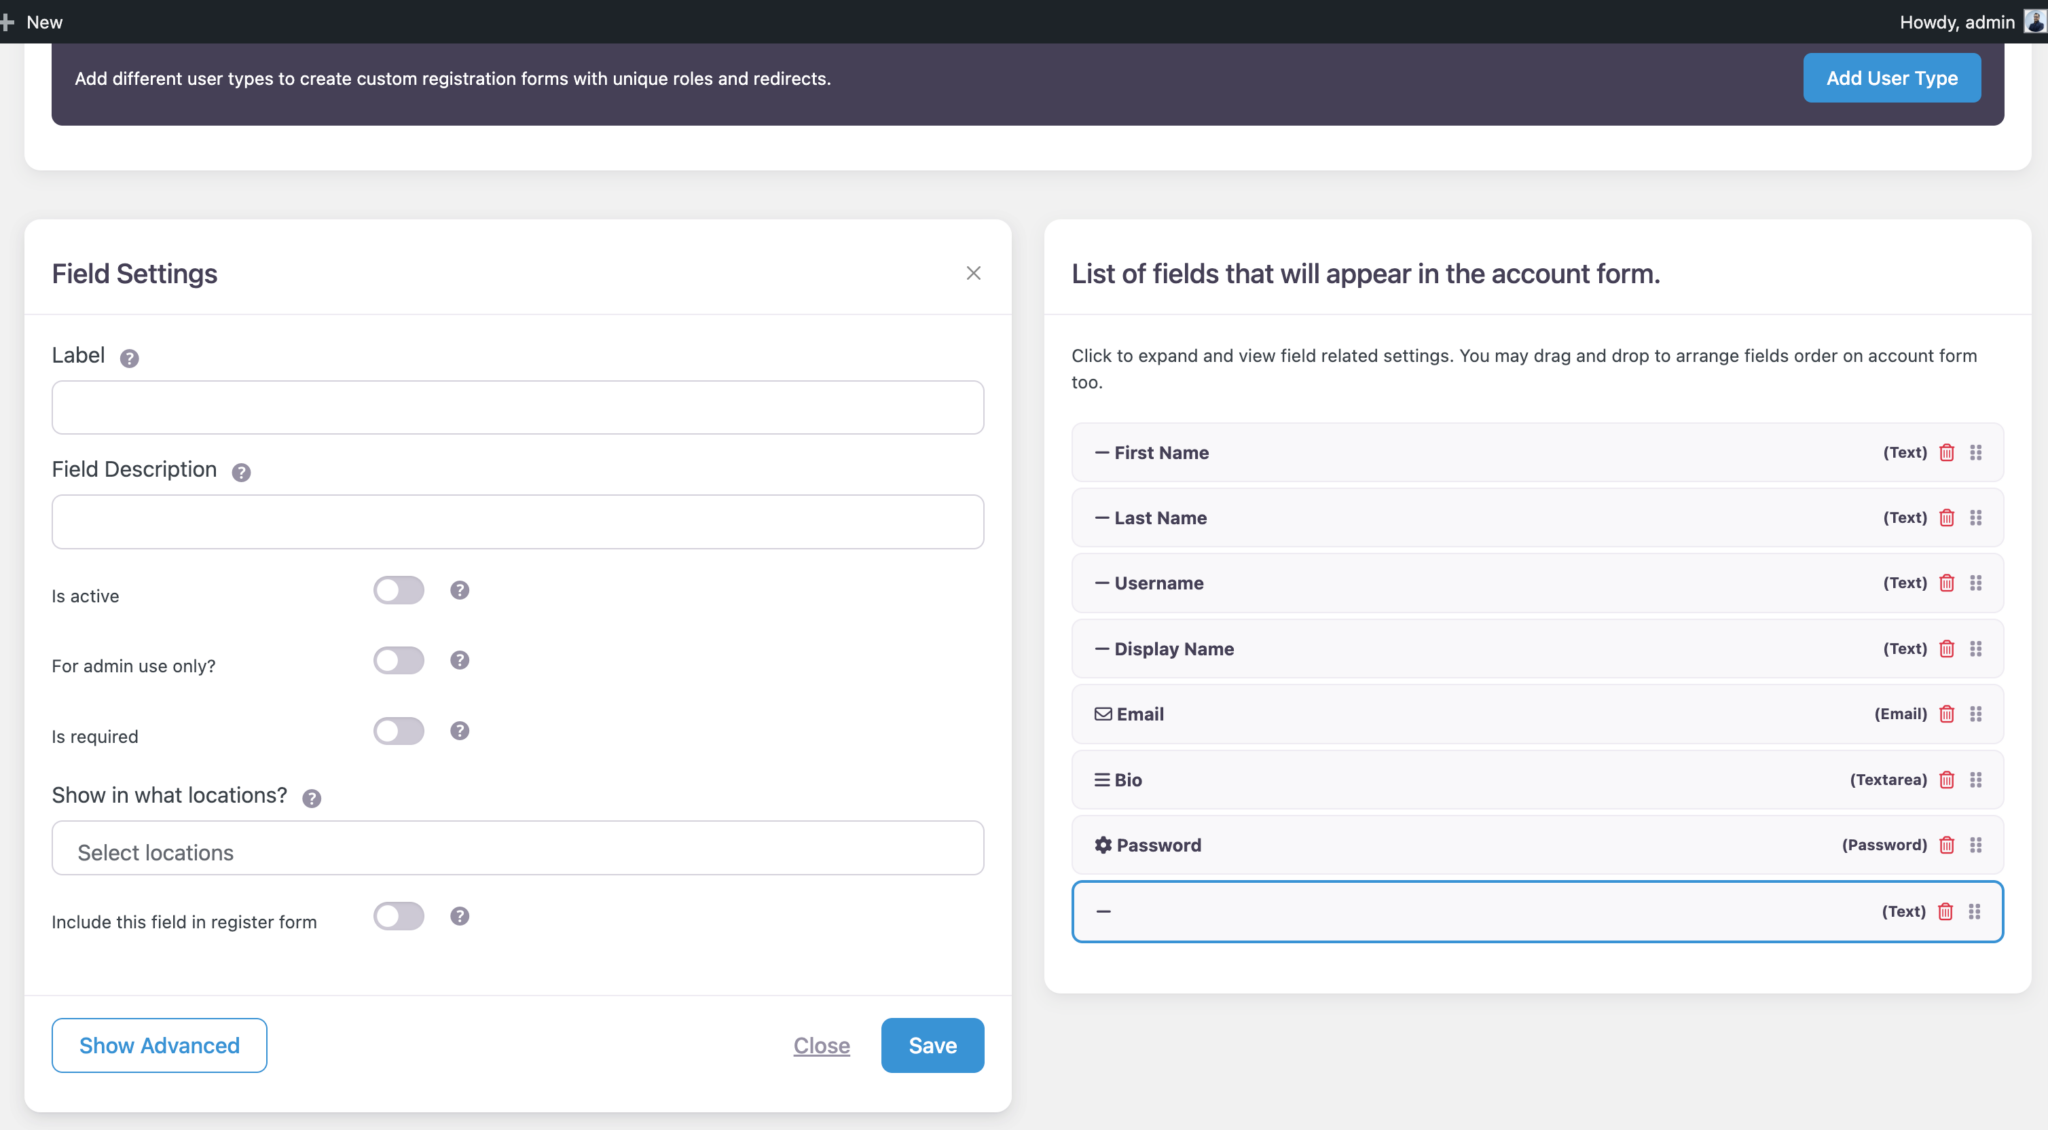Delete the First Name field
Screen dimensions: 2048x1130
pos(1946,453)
